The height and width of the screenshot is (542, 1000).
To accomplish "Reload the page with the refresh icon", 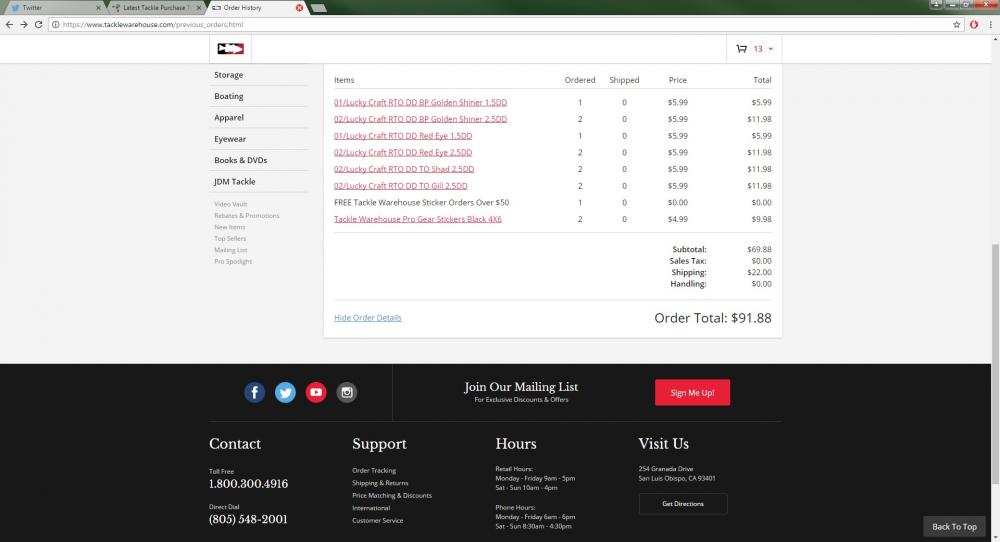I will pos(38,24).
